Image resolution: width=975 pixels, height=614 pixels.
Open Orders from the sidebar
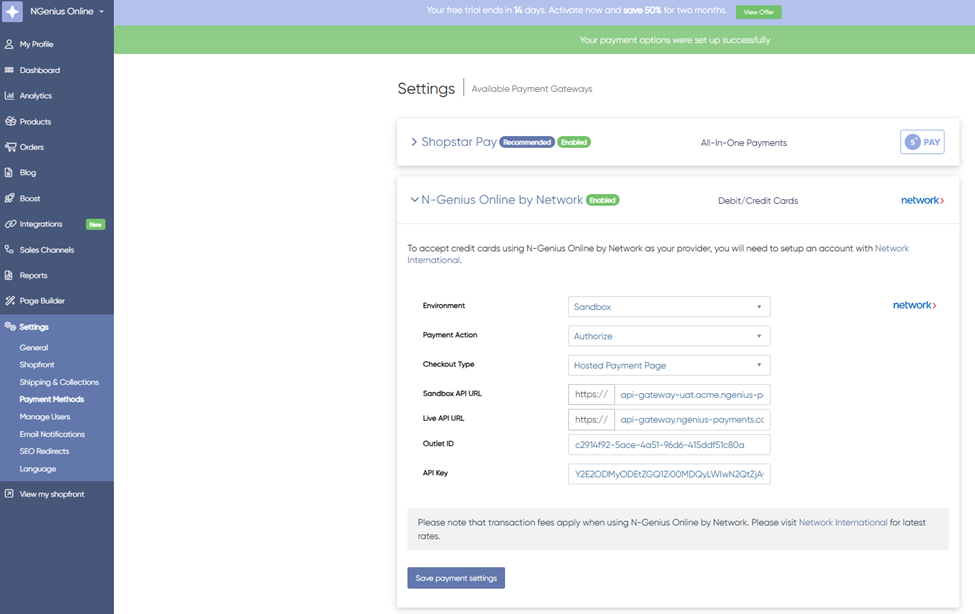pos(32,147)
